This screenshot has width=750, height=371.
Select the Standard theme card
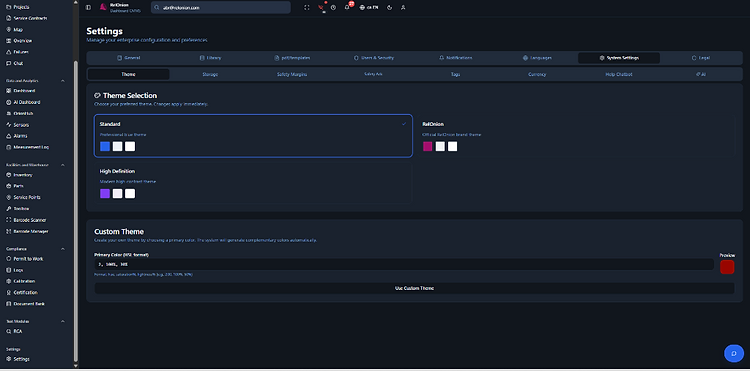[253, 136]
